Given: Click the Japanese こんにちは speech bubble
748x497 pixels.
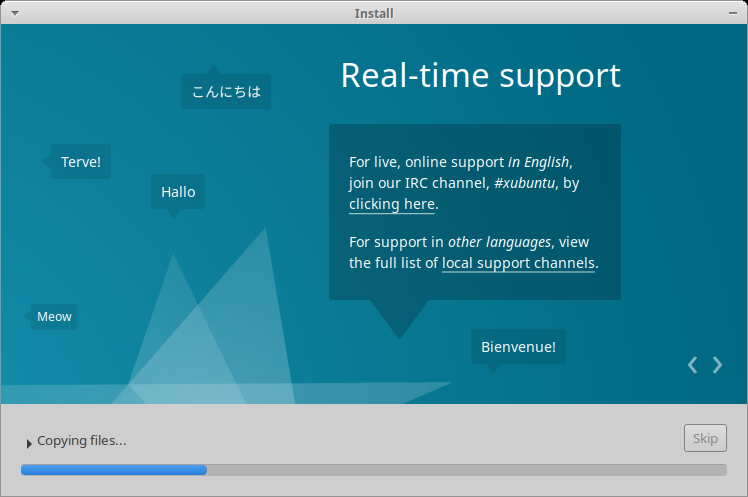Looking at the screenshot, I should [x=226, y=92].
